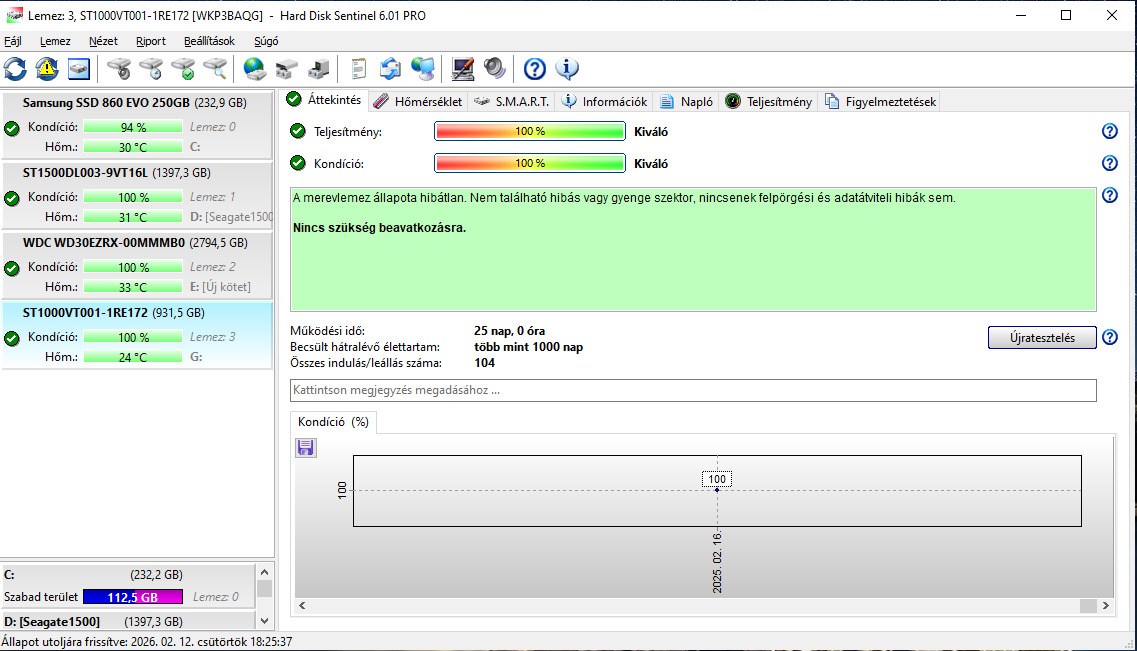Viewport: 1137px width, 651px height.
Task: Click the blue question mark toolbar icon
Action: 534,69
